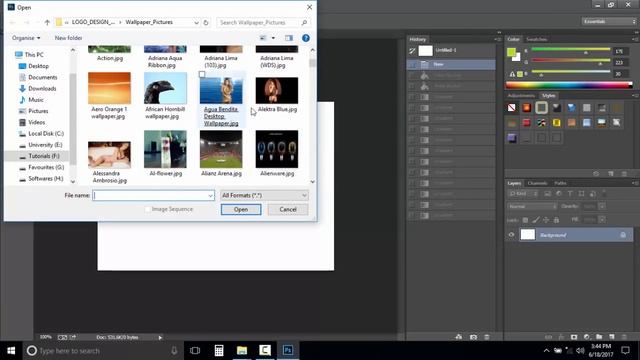The height and width of the screenshot is (360, 640).
Task: Toggle the preview pane icon
Action: 289,38
